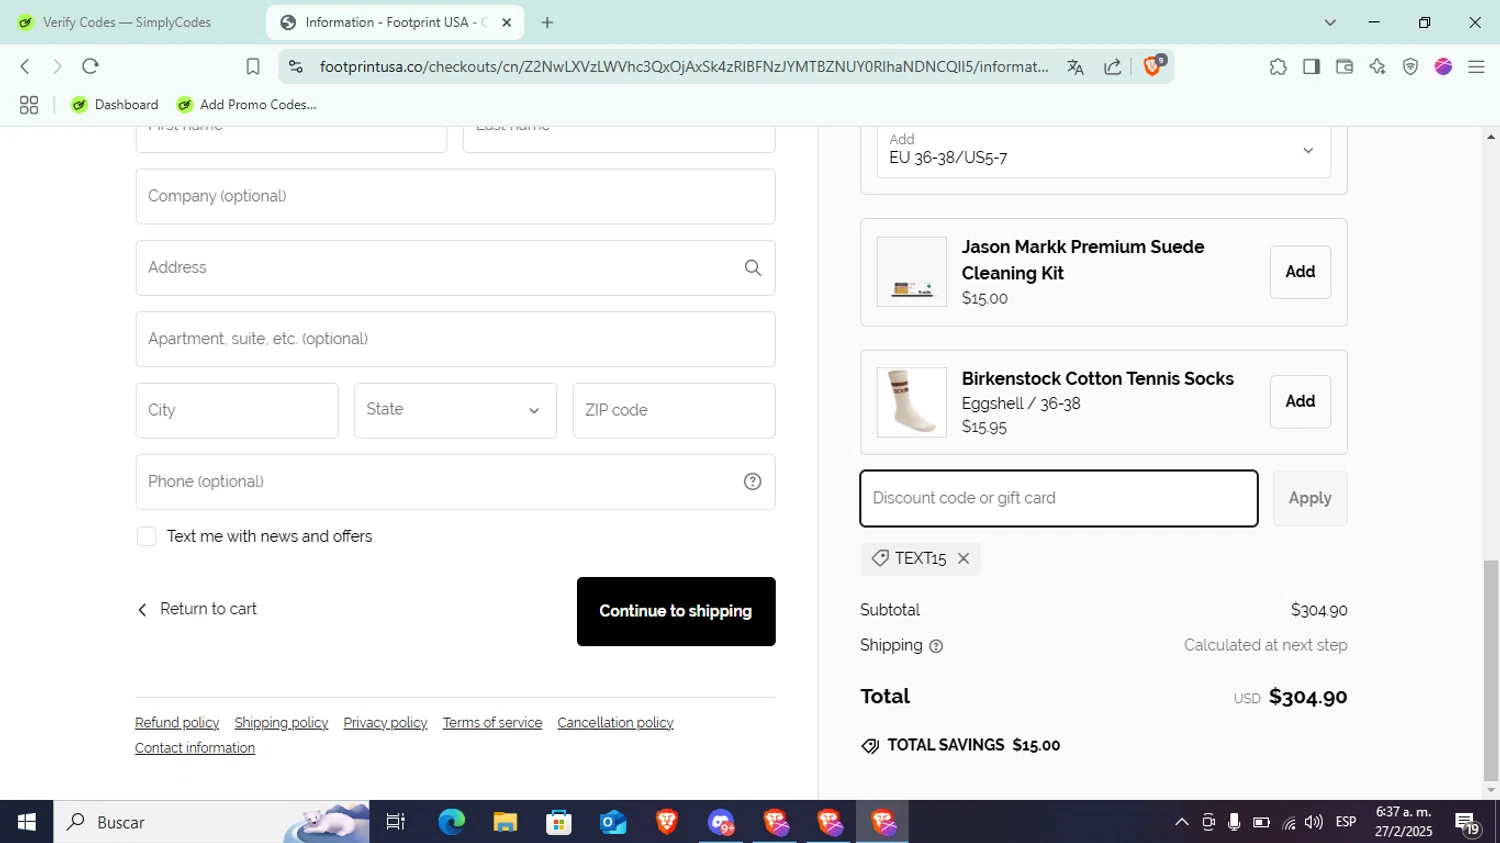Close the Footprint USA tab
The image size is (1500, 843).
507,22
